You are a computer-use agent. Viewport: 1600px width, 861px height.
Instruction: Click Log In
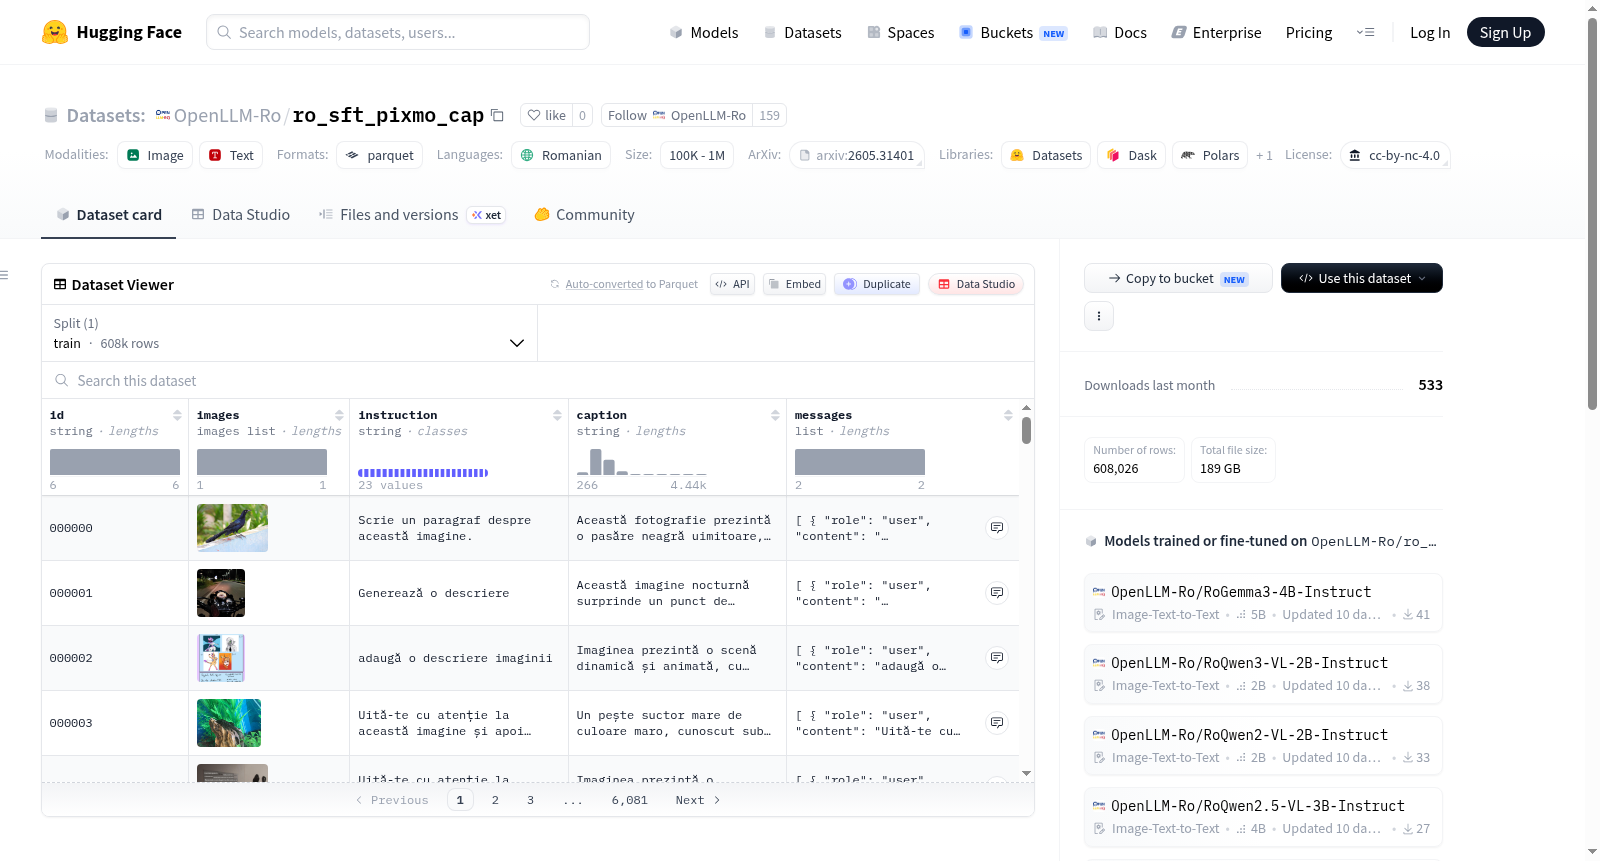click(x=1430, y=32)
